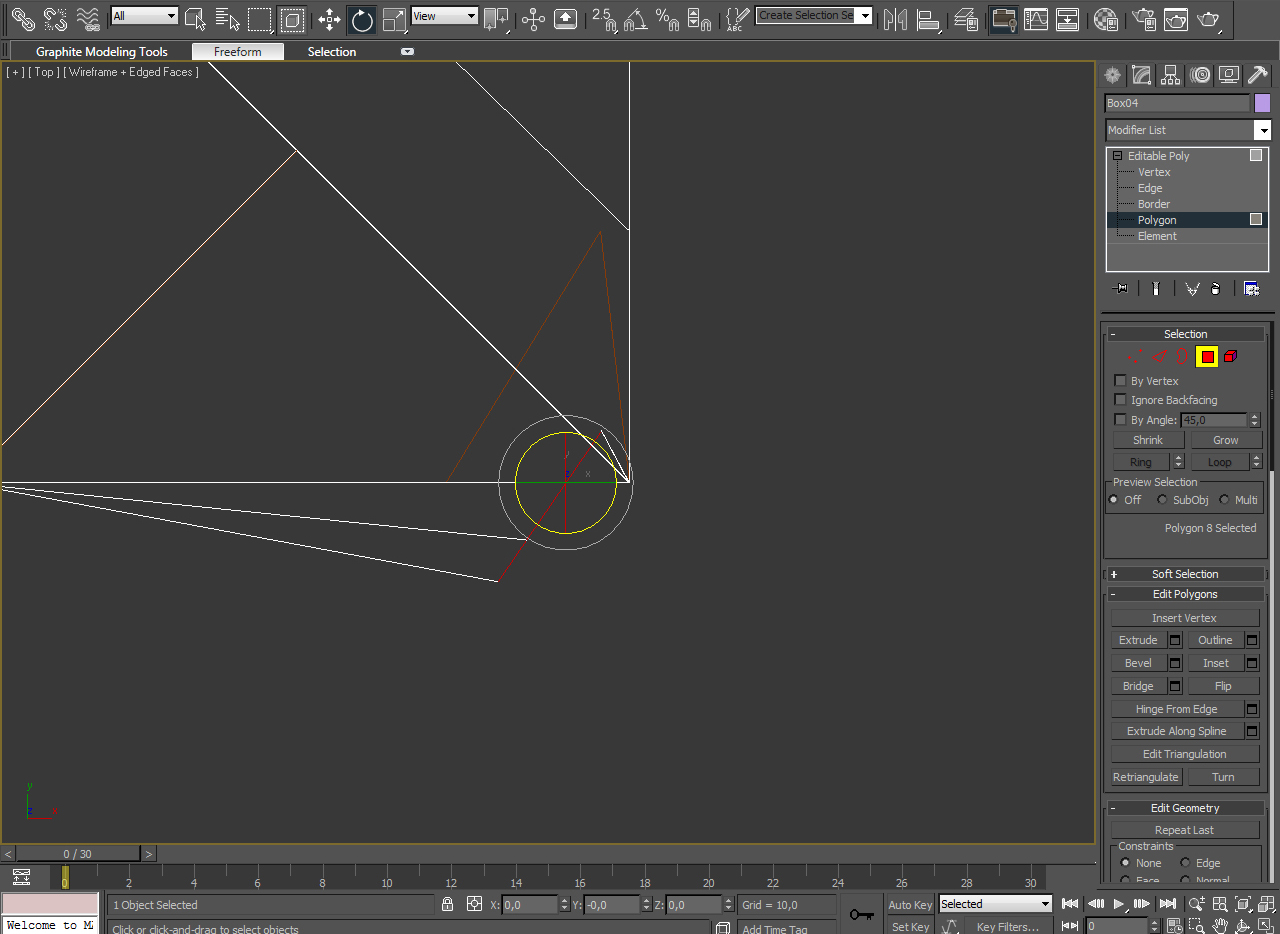Image resolution: width=1280 pixels, height=934 pixels.
Task: Activate the Select and Rotate tool
Action: coord(362,18)
